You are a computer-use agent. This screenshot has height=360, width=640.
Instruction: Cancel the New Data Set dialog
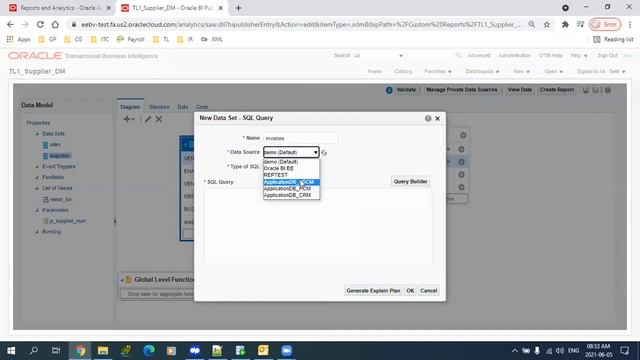pyautogui.click(x=429, y=291)
